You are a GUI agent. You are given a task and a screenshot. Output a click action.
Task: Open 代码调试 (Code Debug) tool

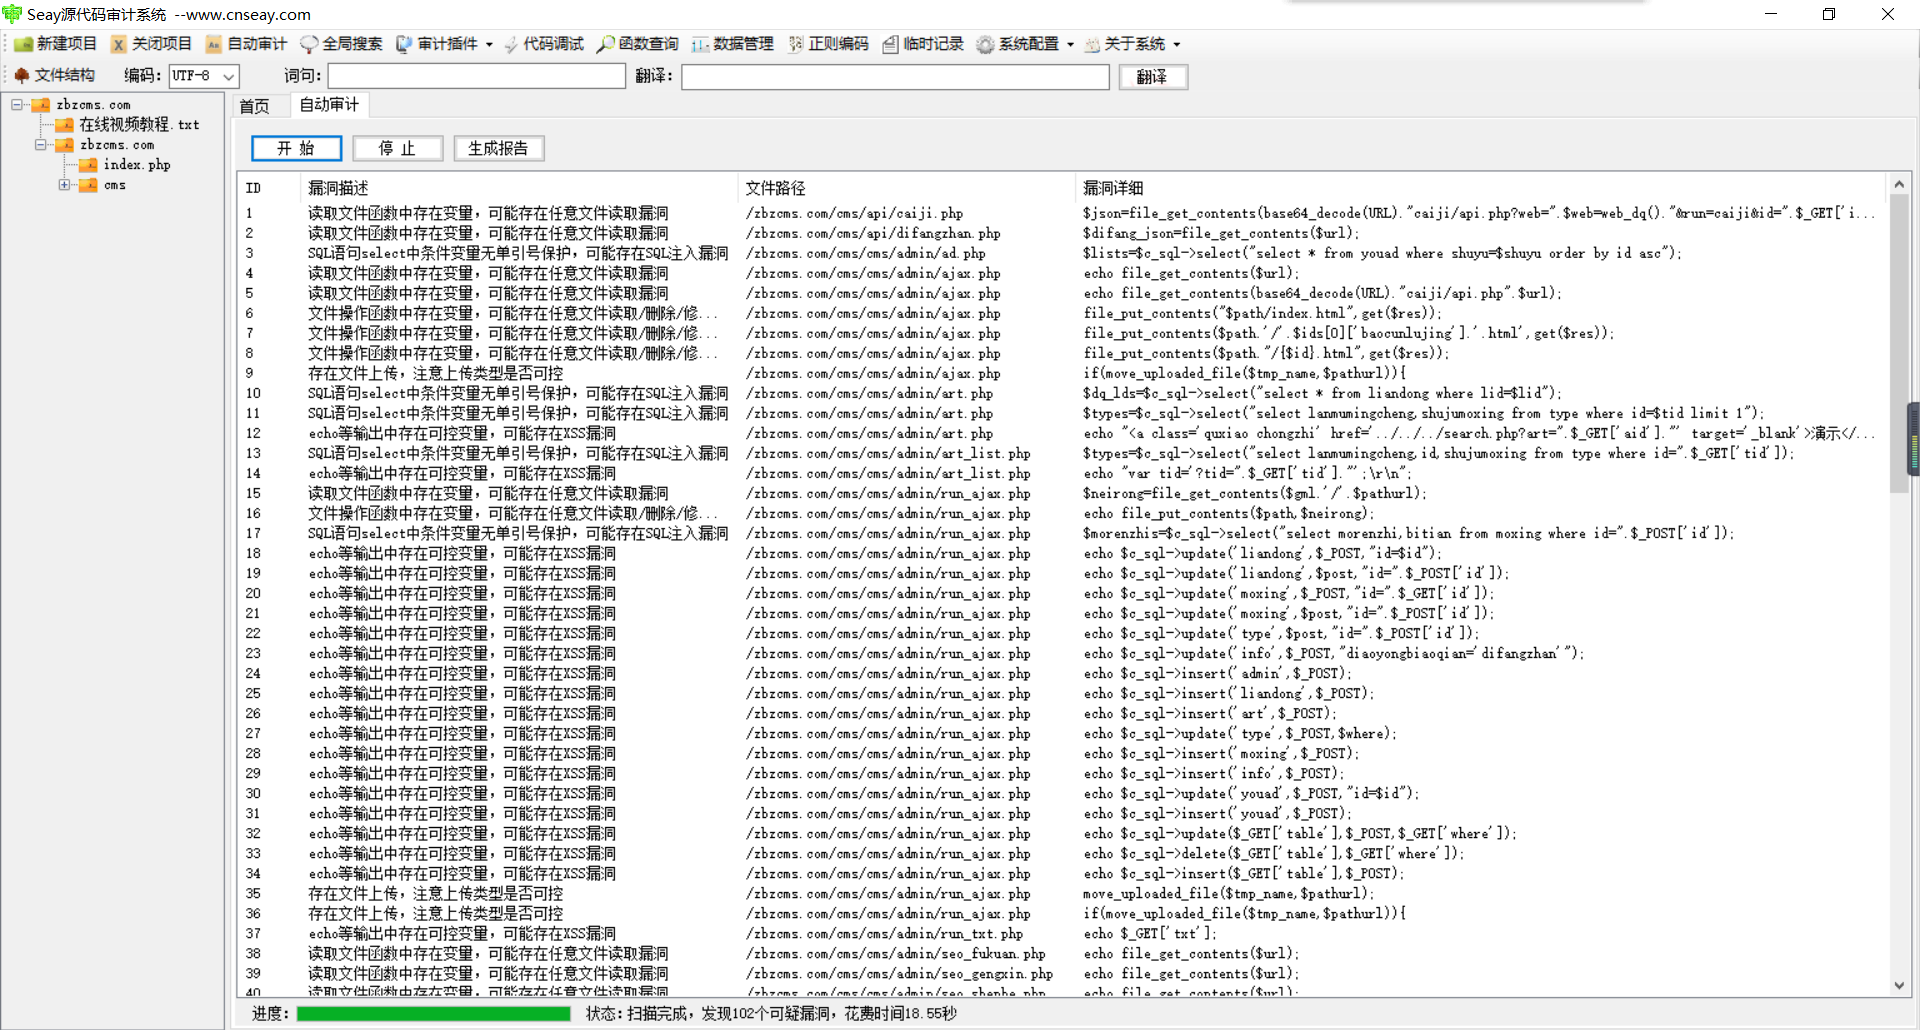pos(543,44)
